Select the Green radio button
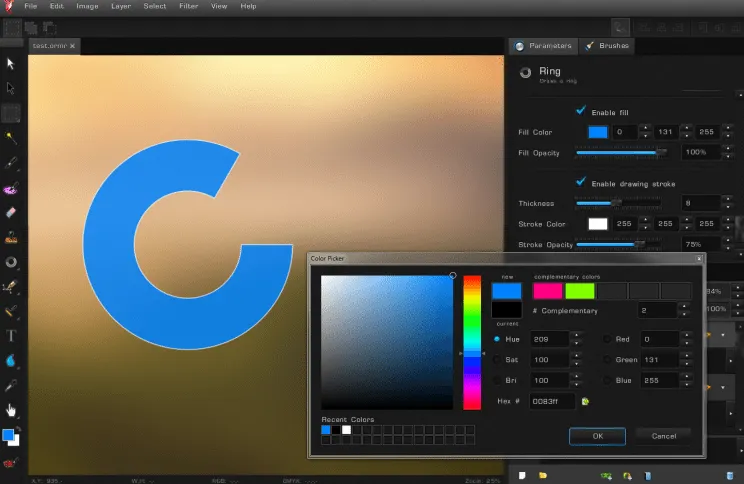 click(x=607, y=360)
